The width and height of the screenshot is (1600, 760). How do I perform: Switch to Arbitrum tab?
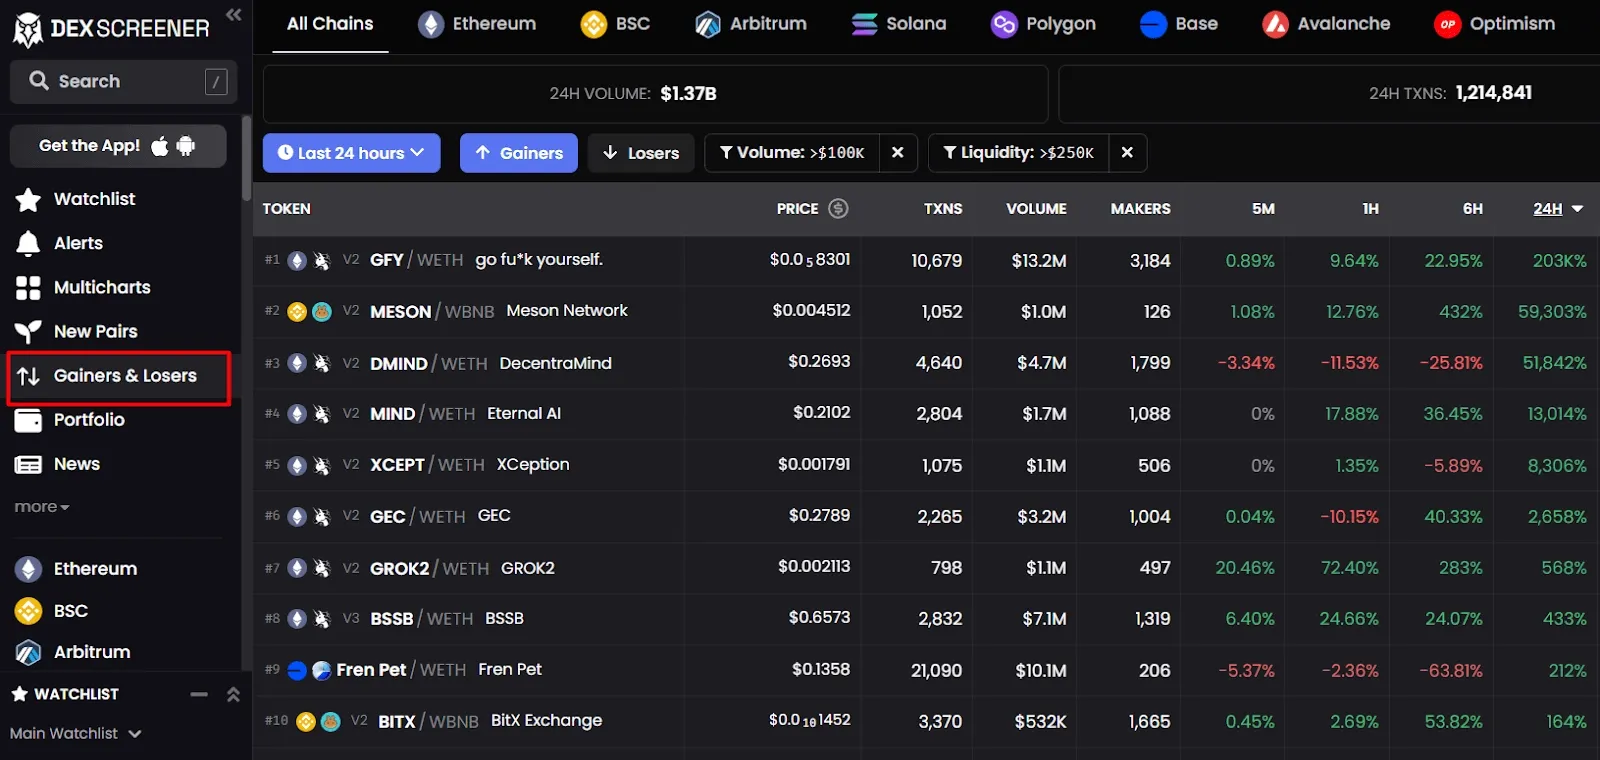pyautogui.click(x=751, y=25)
